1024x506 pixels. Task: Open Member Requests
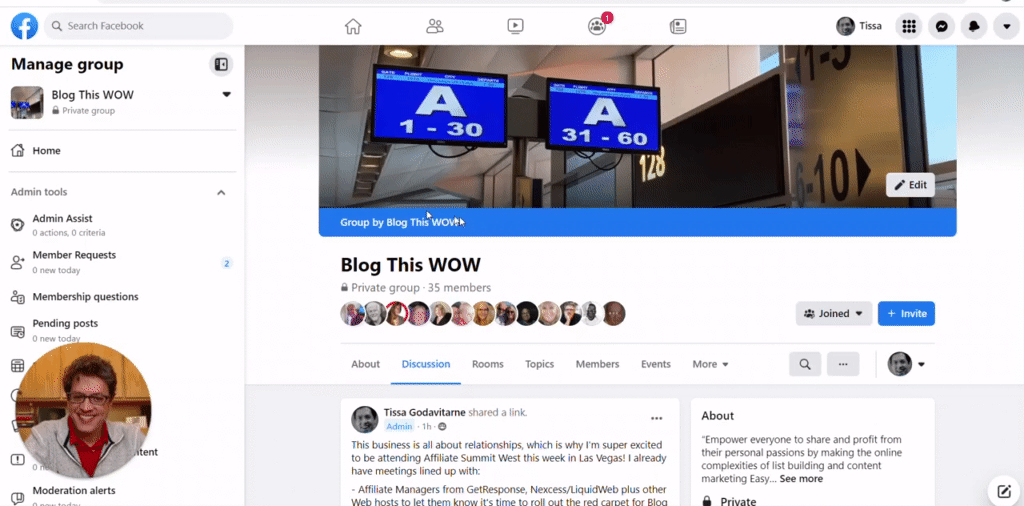click(x=122, y=262)
